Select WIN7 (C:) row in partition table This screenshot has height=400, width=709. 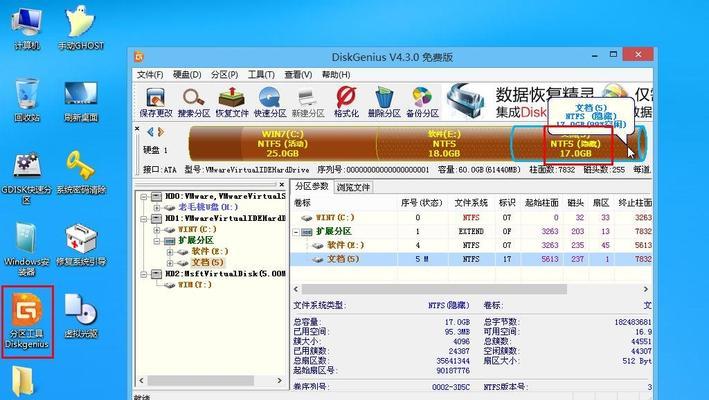tap(472, 217)
